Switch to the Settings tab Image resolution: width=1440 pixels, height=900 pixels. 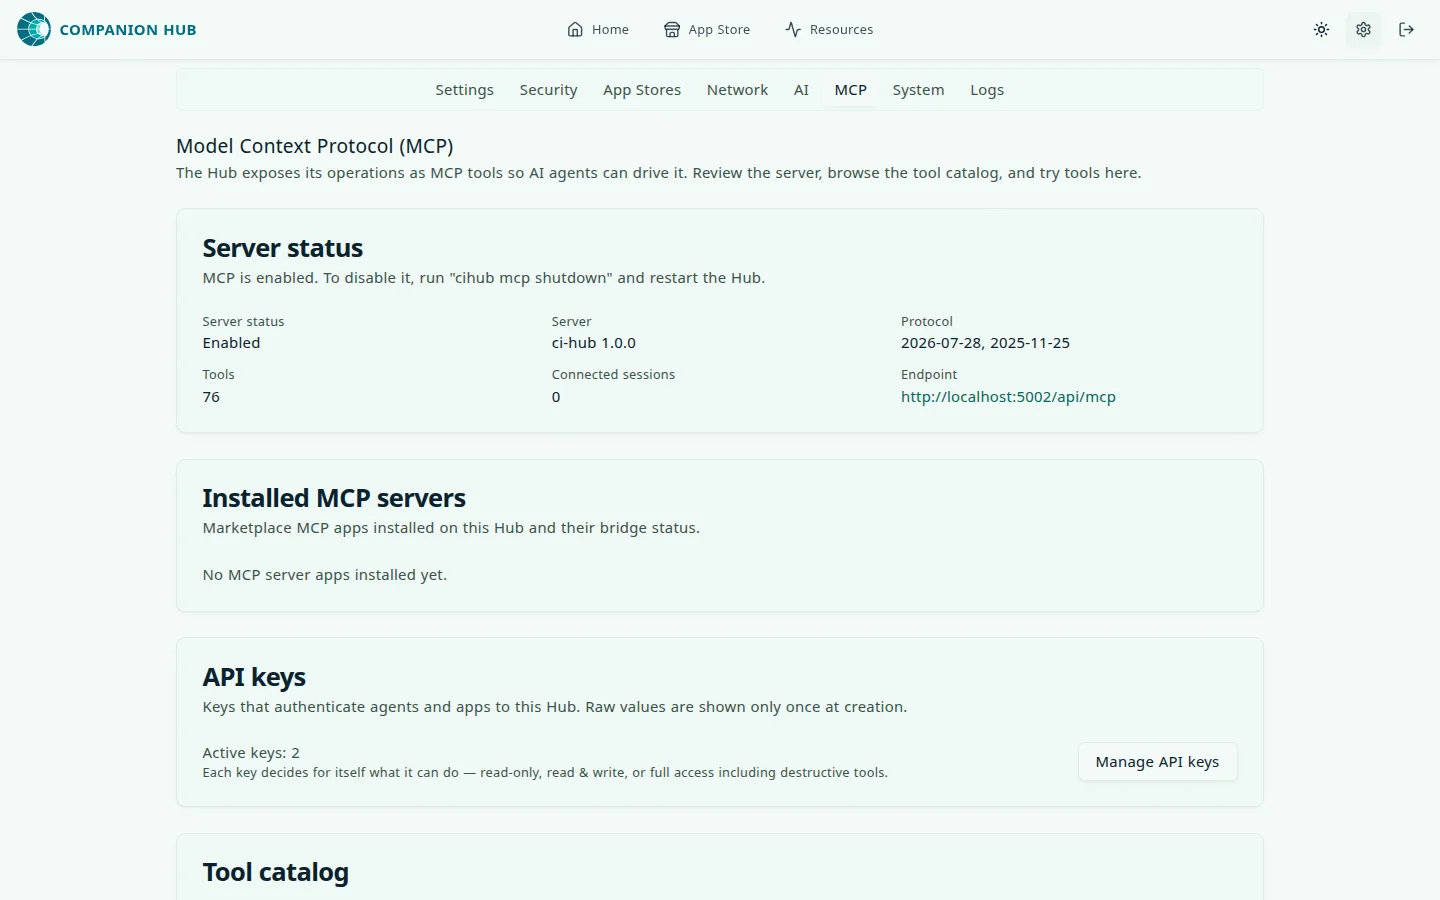[x=465, y=90]
